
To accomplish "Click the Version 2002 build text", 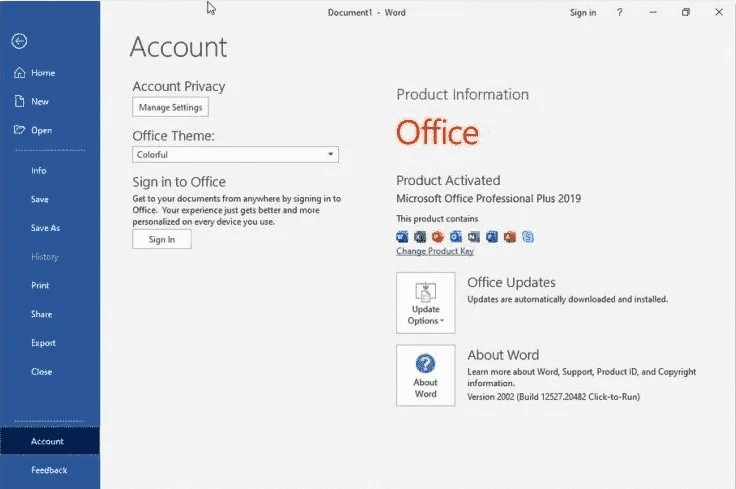I will coord(553,397).
